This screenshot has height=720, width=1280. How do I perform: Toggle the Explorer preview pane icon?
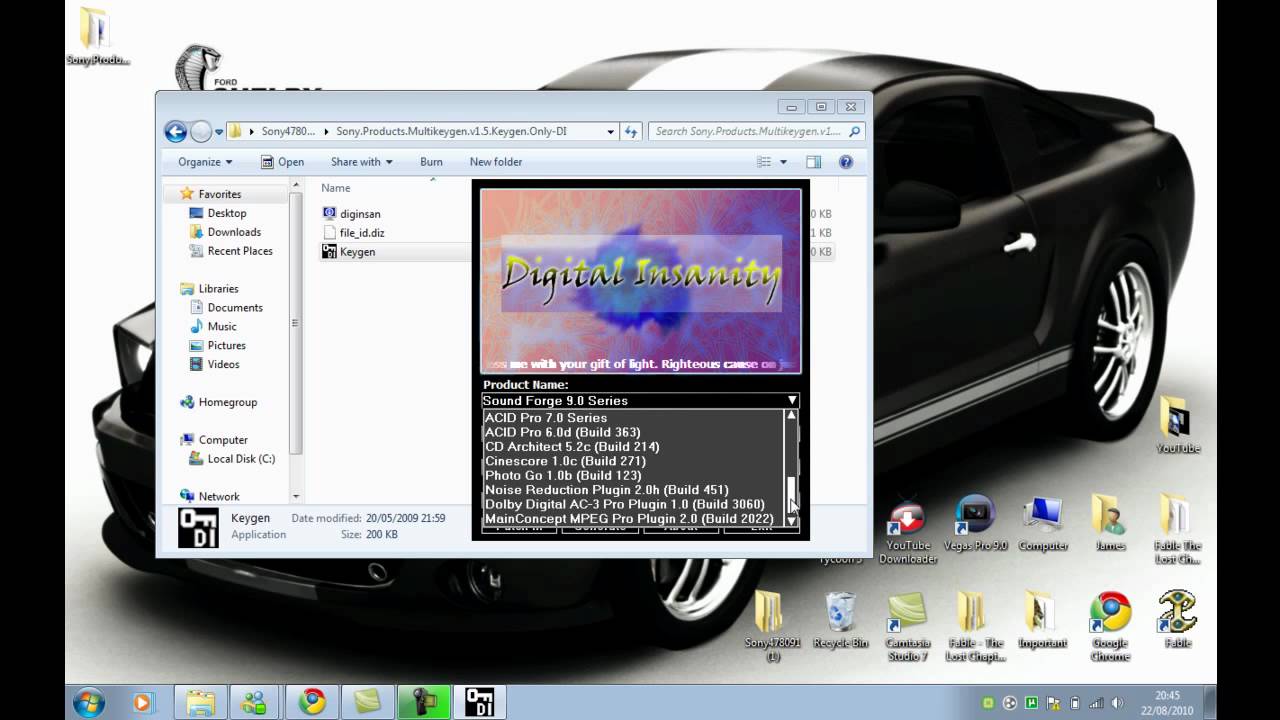coord(814,162)
